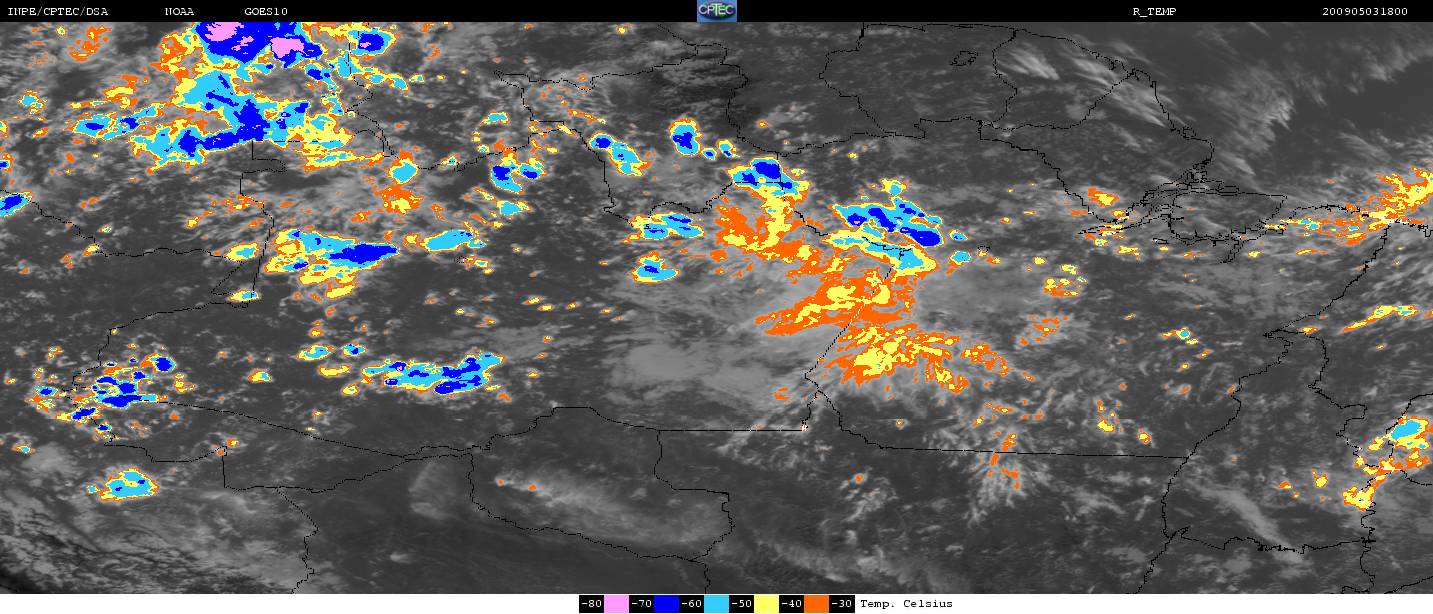Click the Temp. Celsius legend label
Image resolution: width=1433 pixels, height=614 pixels.
click(906, 604)
